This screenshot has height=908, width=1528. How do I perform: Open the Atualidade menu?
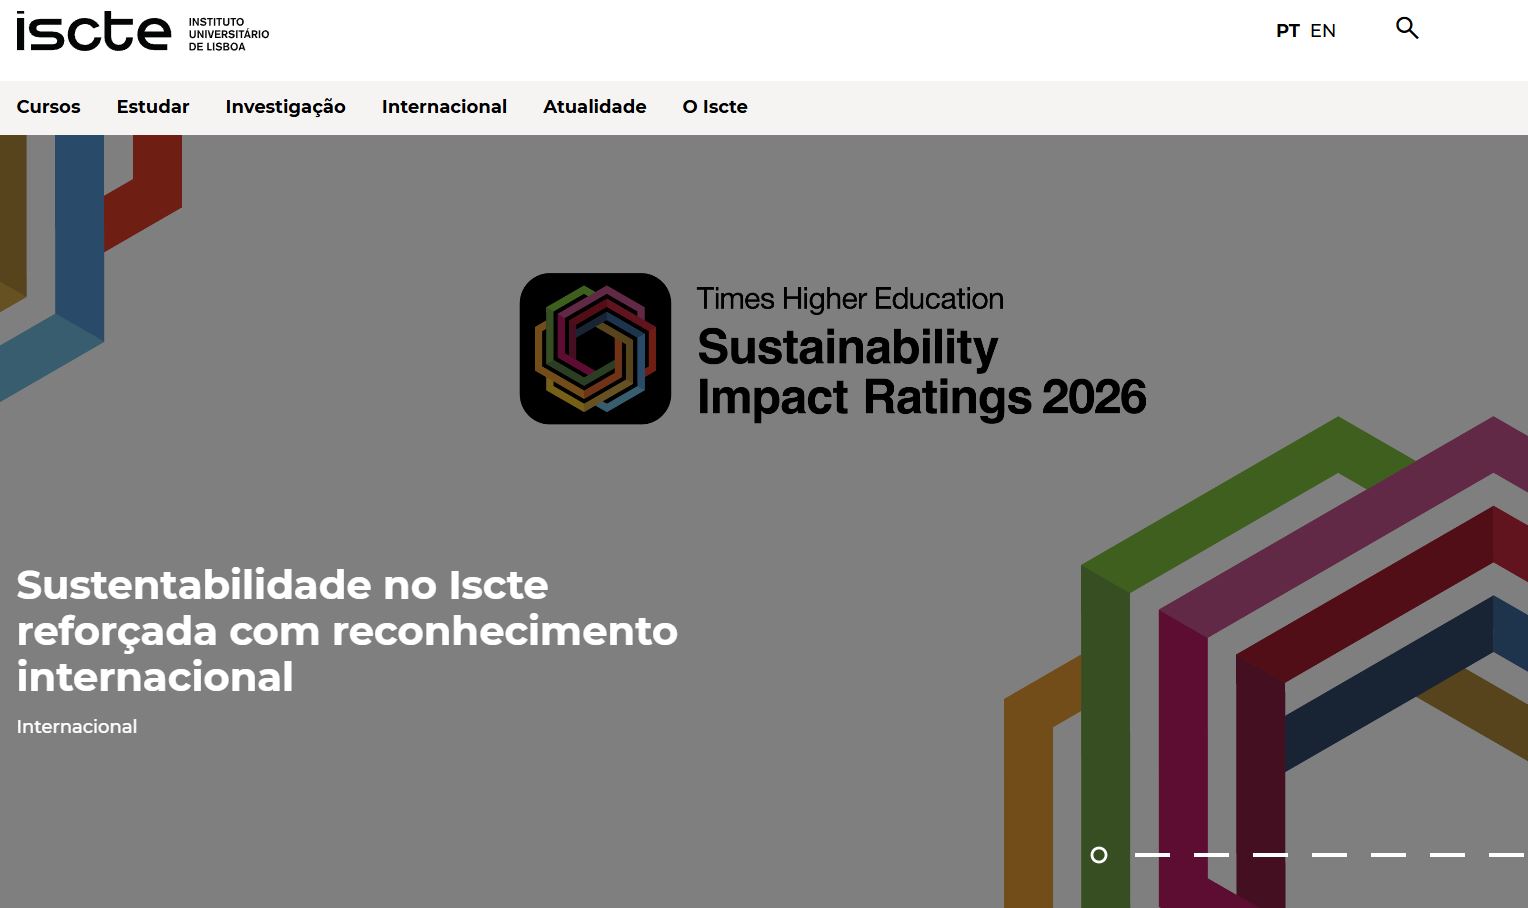coord(595,107)
